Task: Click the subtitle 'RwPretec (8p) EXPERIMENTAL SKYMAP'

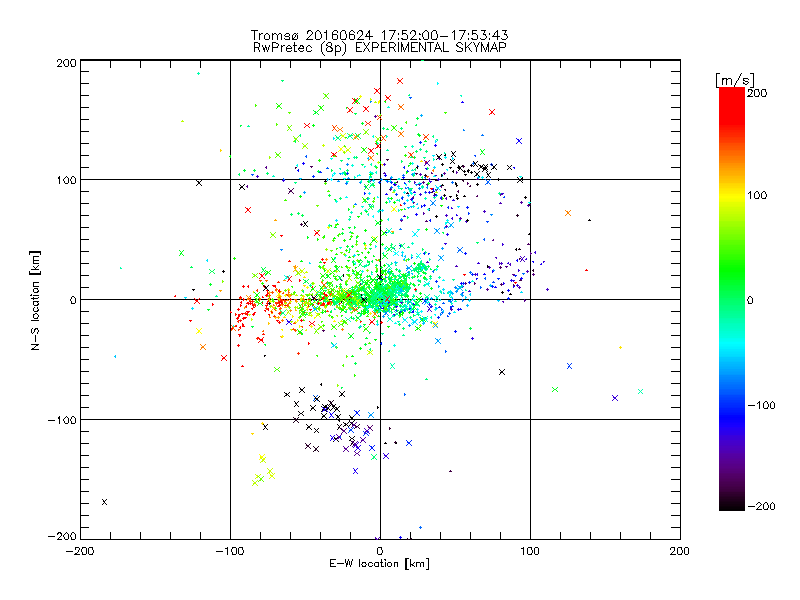Action: click(379, 48)
